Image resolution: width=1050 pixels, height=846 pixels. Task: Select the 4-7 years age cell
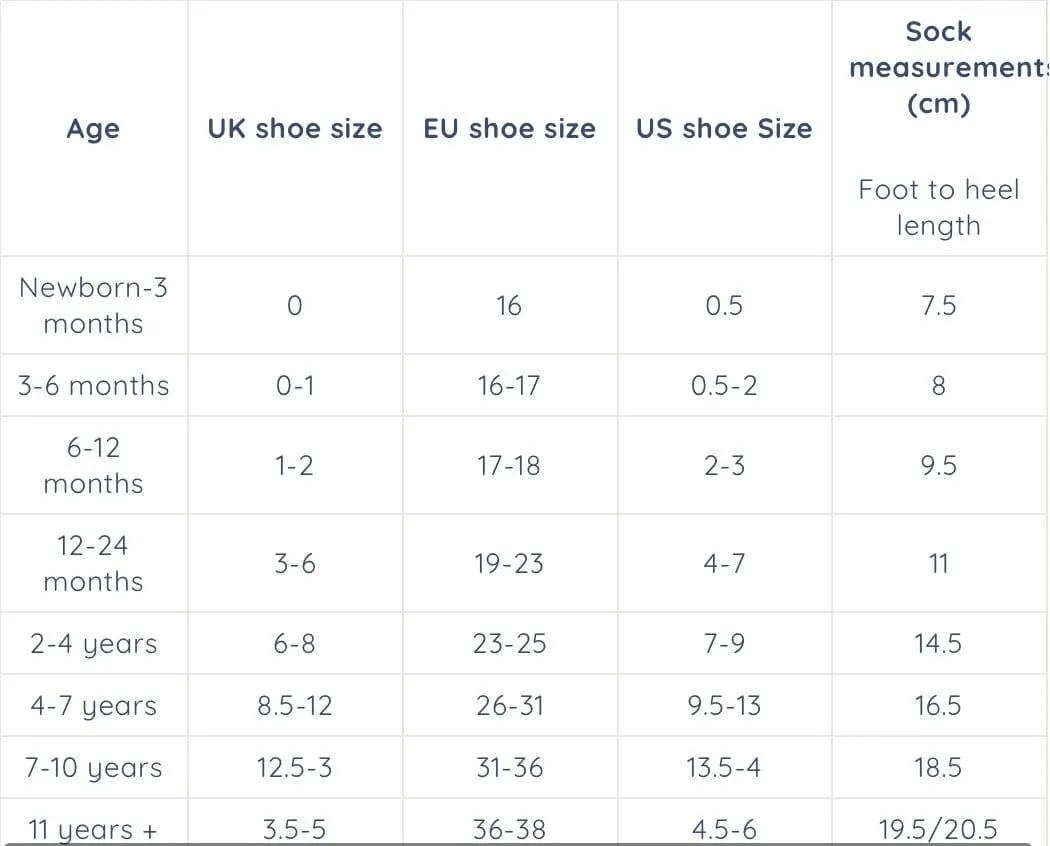click(x=93, y=706)
